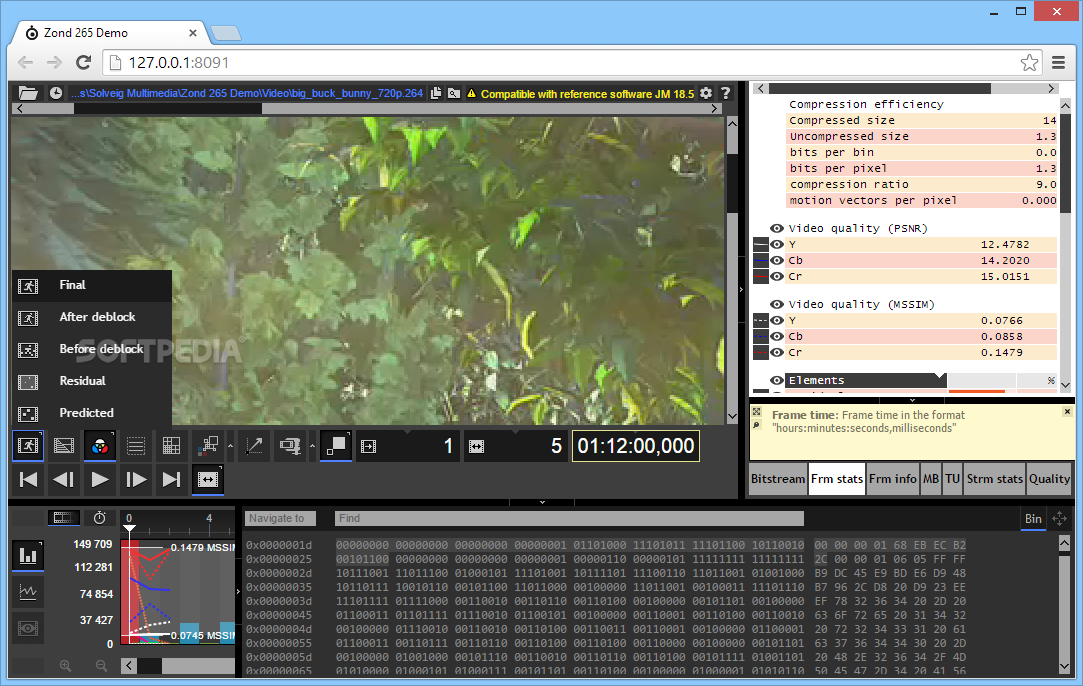Toggle the macroblock grid overlay icon

pos(171,446)
